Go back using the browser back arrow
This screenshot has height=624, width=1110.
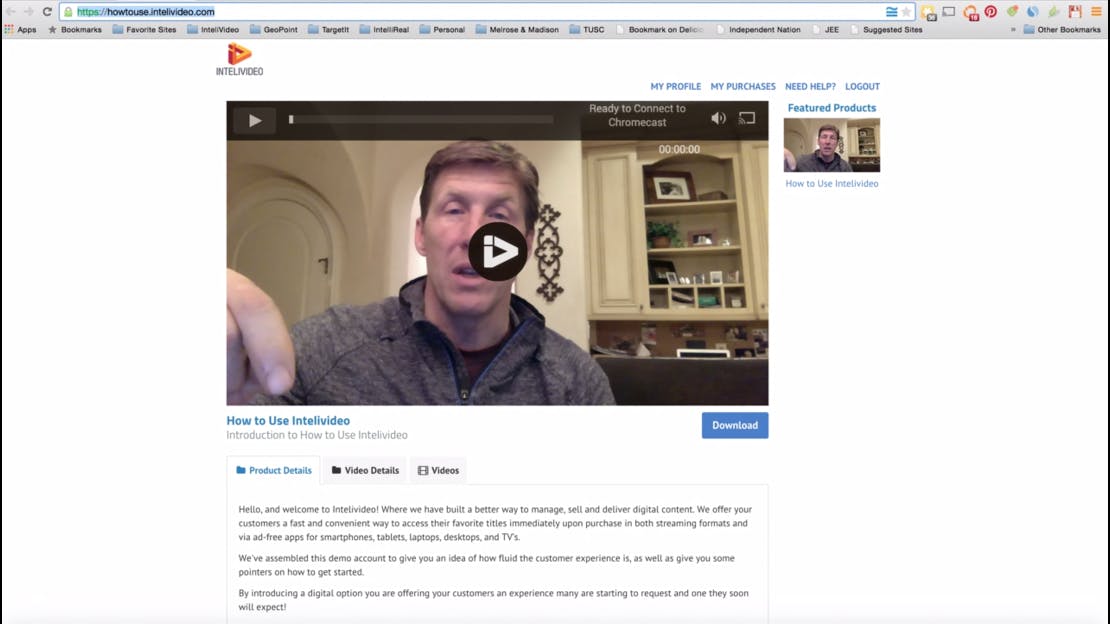[x=11, y=11]
